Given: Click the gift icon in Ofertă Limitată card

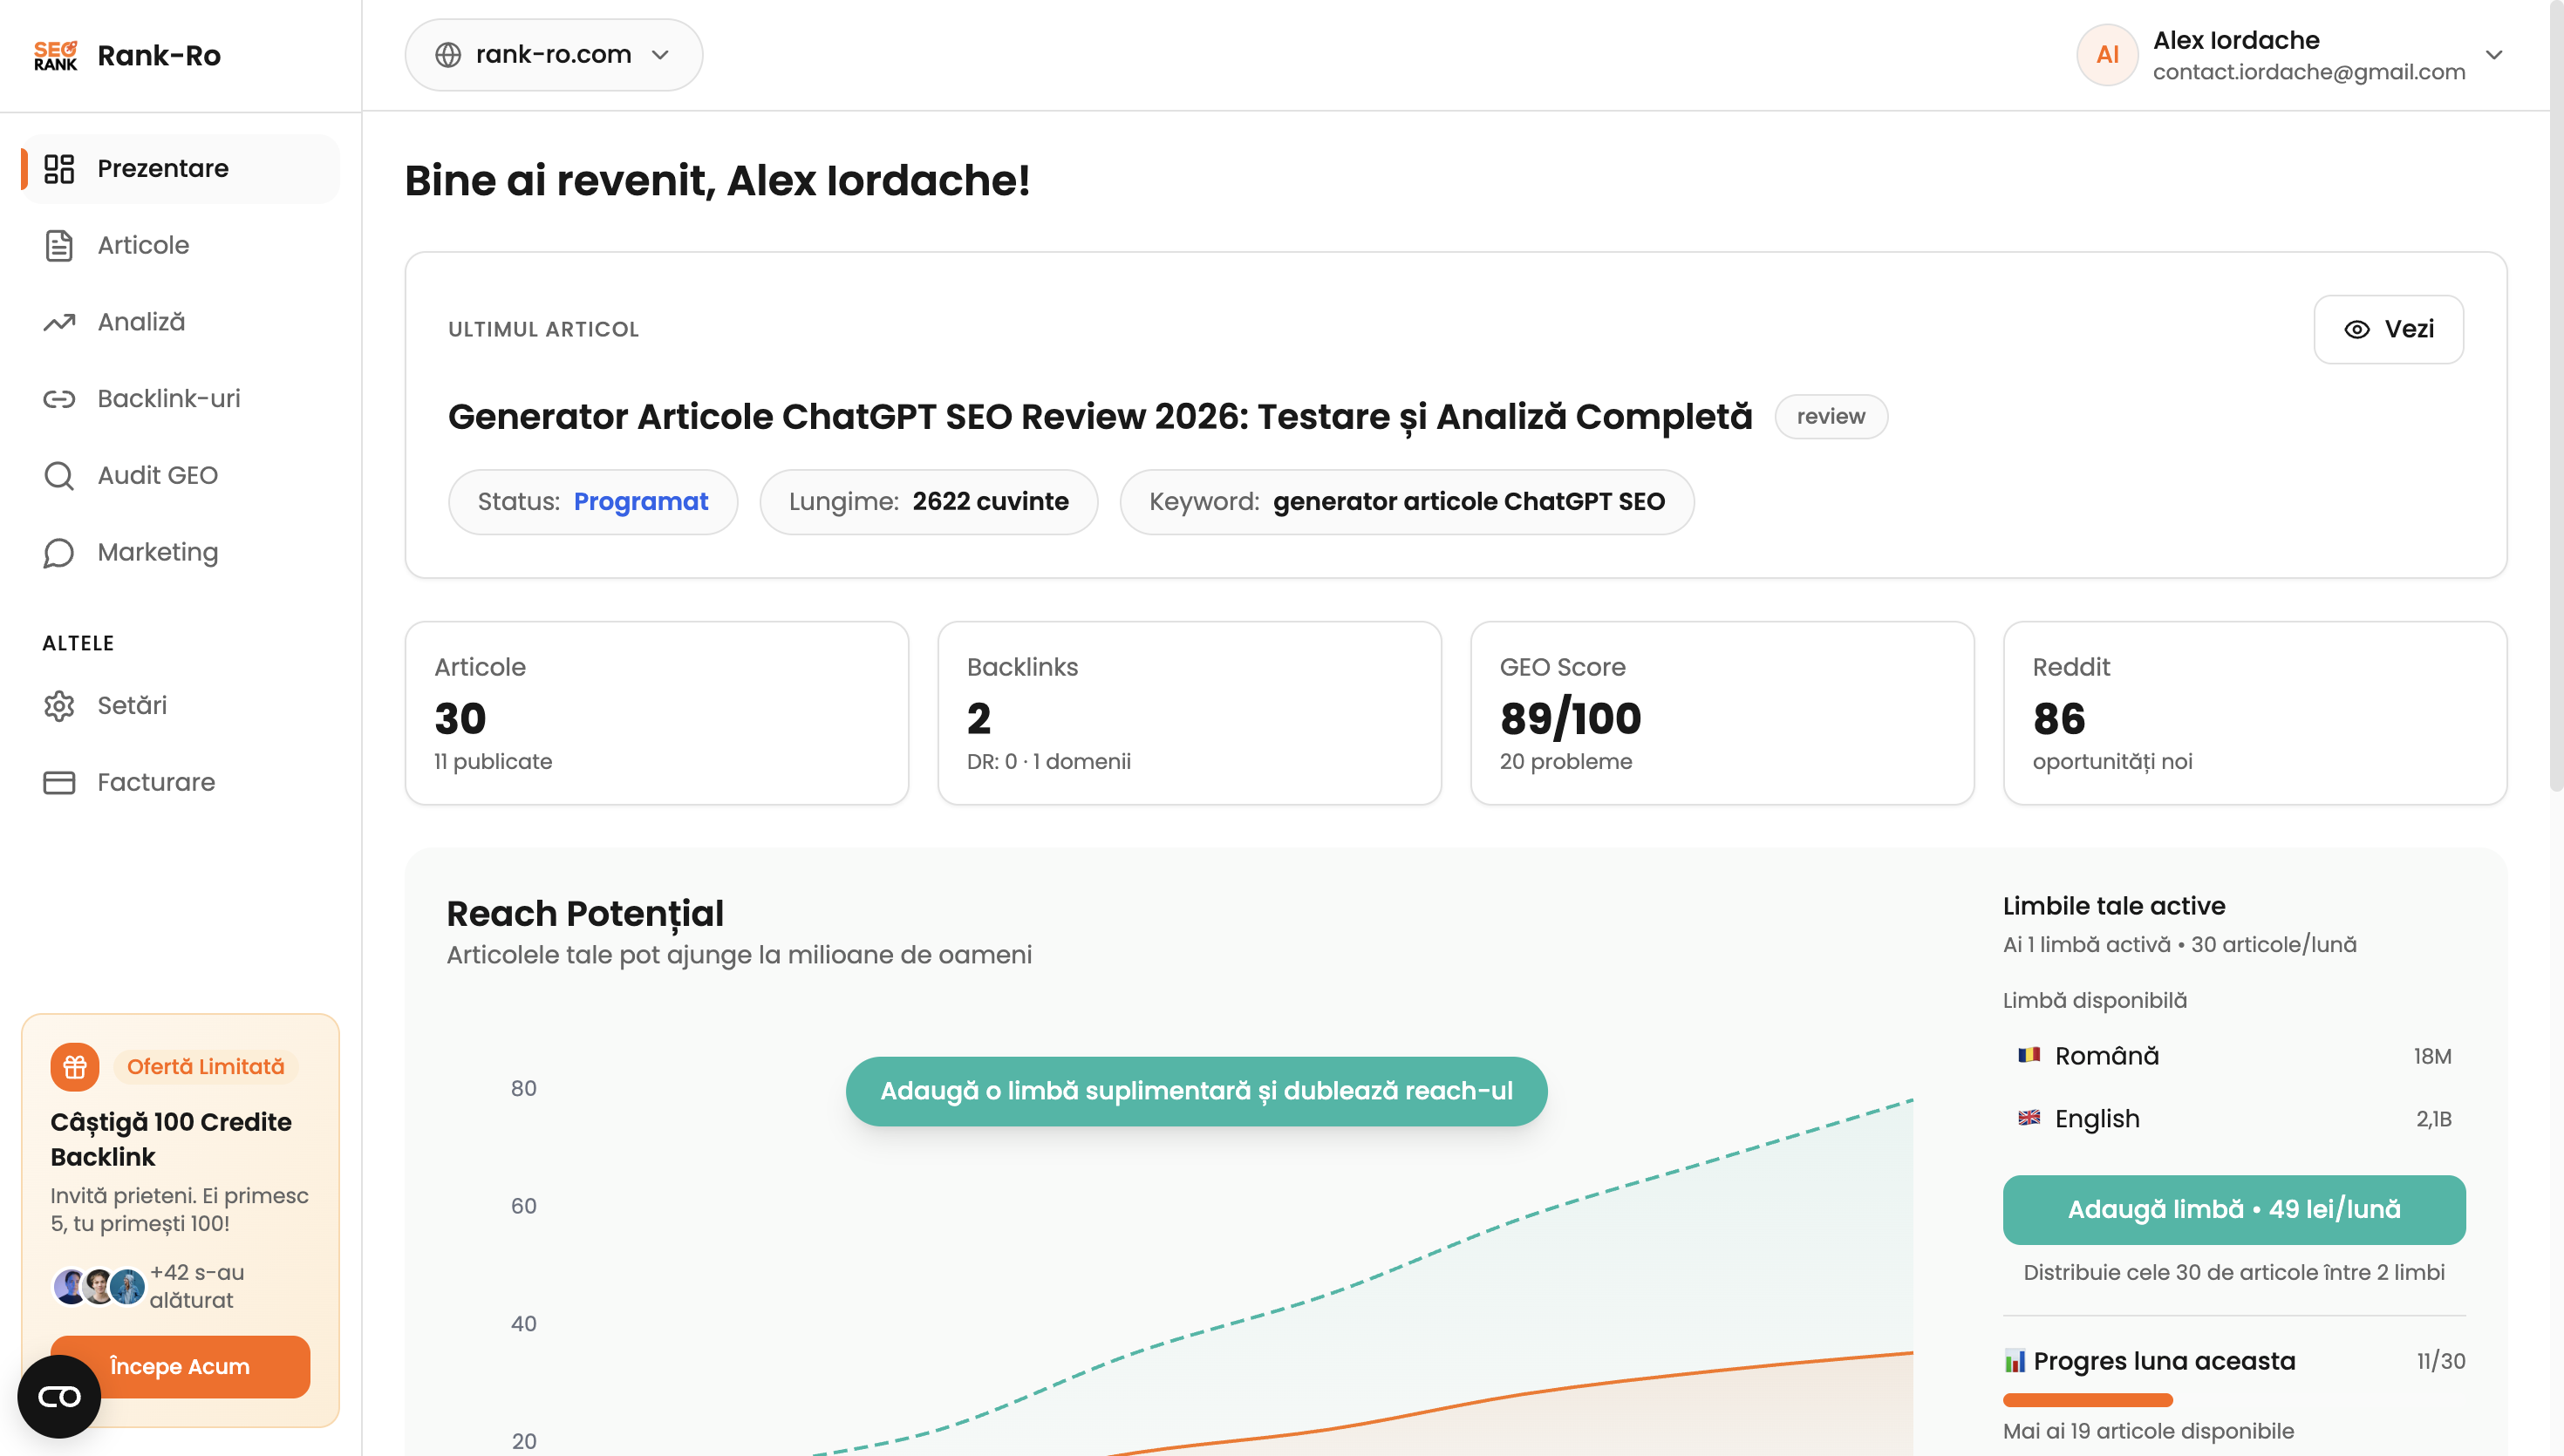Looking at the screenshot, I should point(75,1067).
